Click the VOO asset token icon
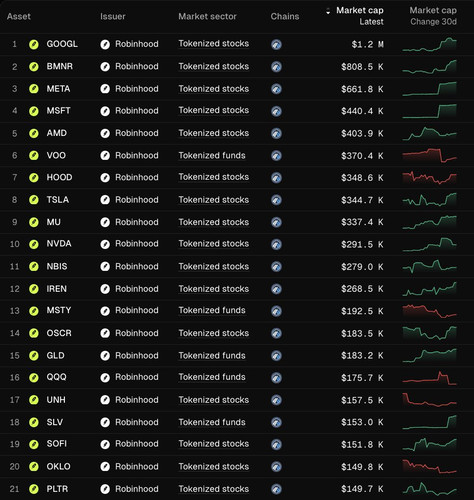The width and height of the screenshot is (474, 500). point(34,156)
